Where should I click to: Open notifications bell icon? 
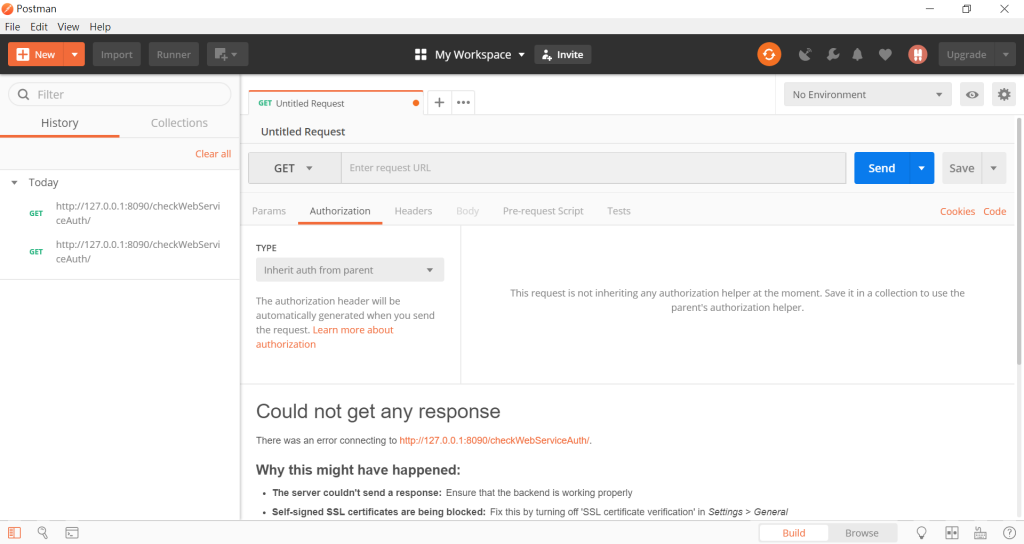pos(857,54)
